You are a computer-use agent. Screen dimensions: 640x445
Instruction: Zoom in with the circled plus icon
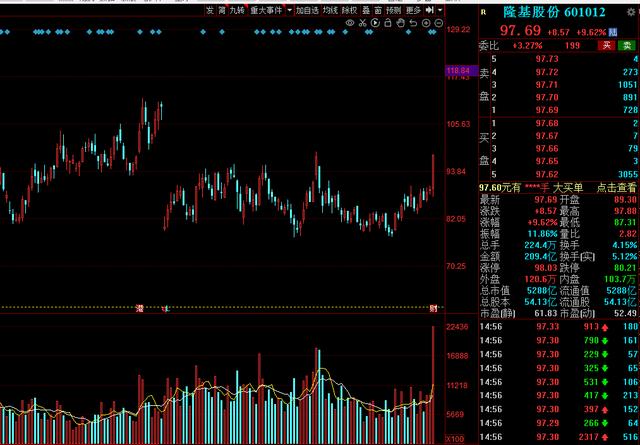426,23
